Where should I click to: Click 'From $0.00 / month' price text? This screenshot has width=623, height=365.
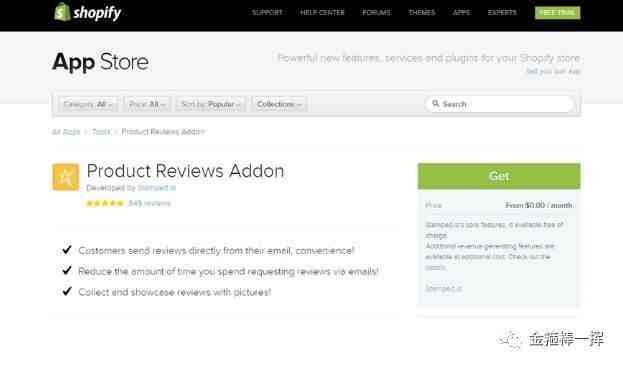pos(539,205)
